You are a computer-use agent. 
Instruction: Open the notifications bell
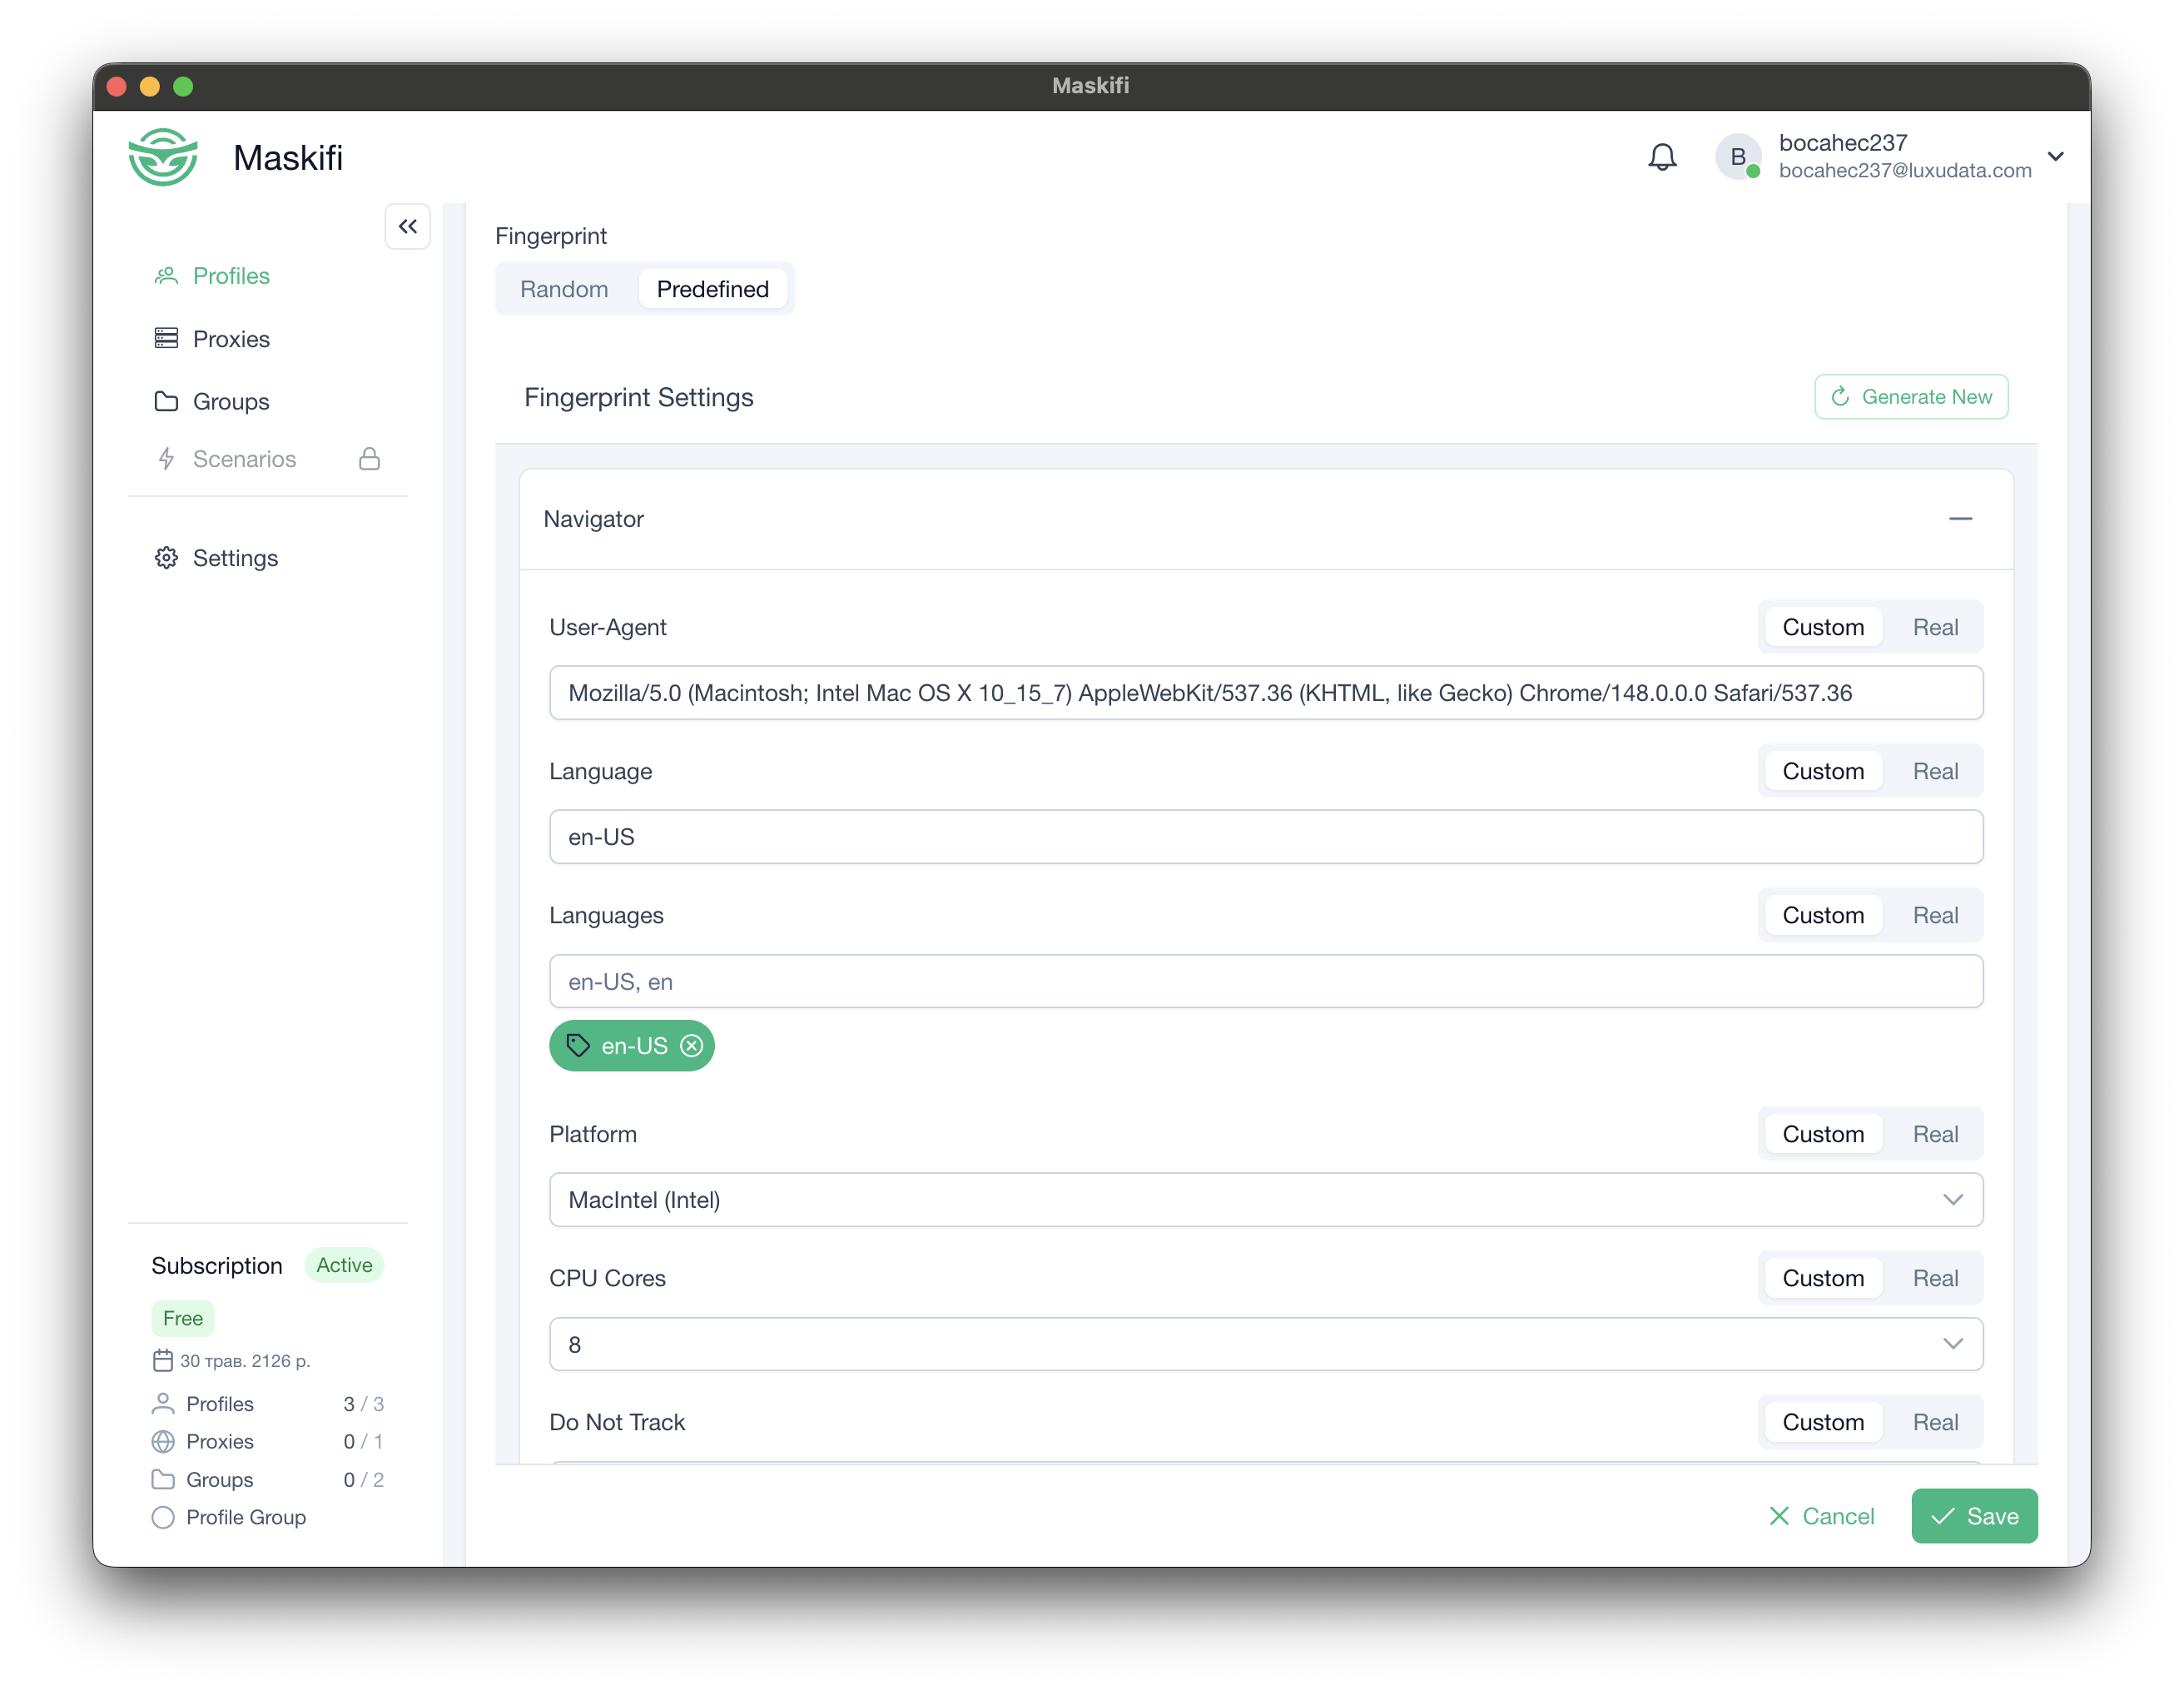click(x=1662, y=157)
